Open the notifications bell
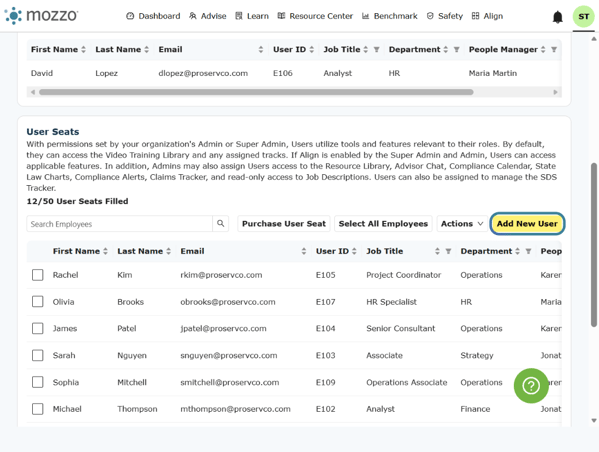 tap(558, 17)
